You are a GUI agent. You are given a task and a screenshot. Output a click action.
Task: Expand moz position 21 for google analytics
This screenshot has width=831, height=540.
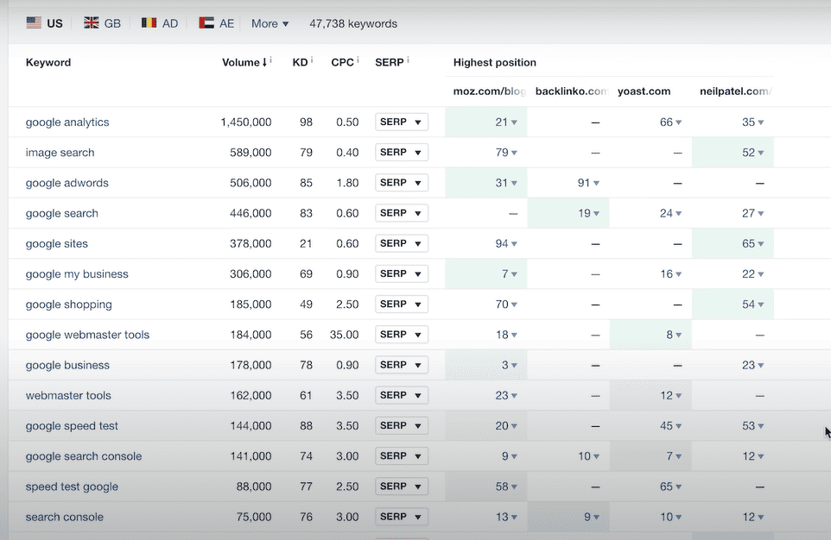click(506, 122)
